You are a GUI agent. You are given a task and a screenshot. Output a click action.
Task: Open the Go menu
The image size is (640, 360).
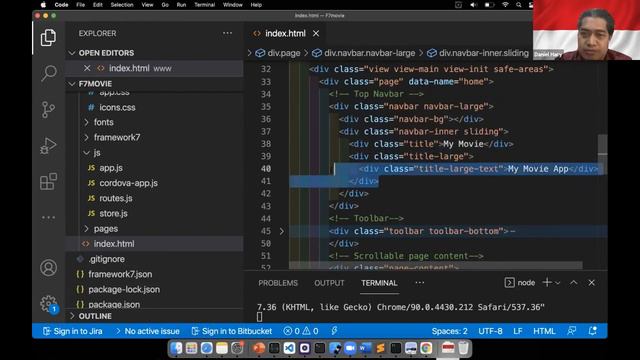coord(165,5)
